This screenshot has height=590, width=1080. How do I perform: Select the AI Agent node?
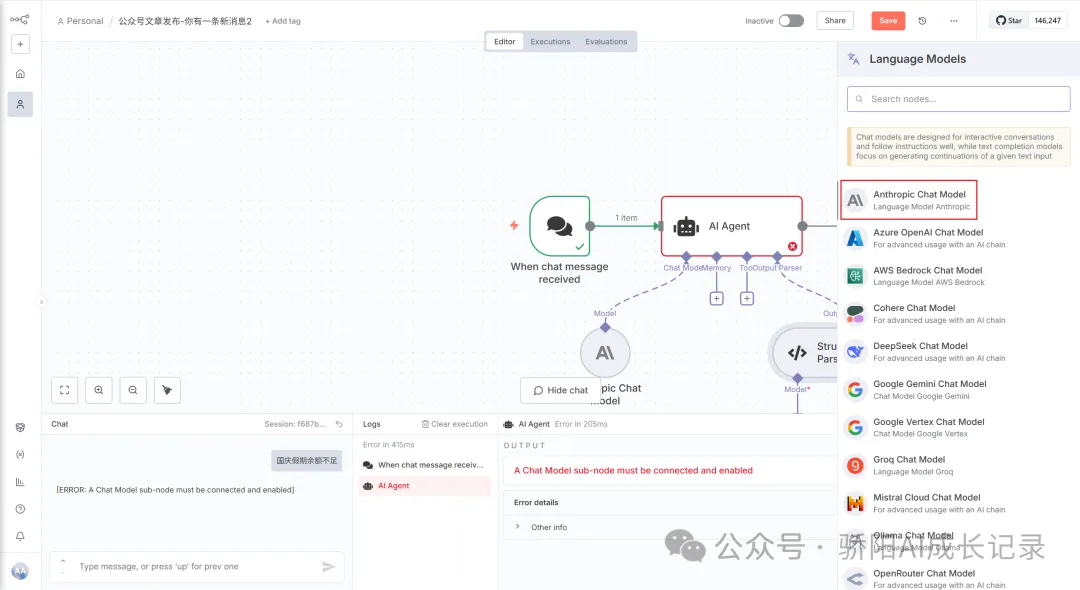click(x=731, y=226)
